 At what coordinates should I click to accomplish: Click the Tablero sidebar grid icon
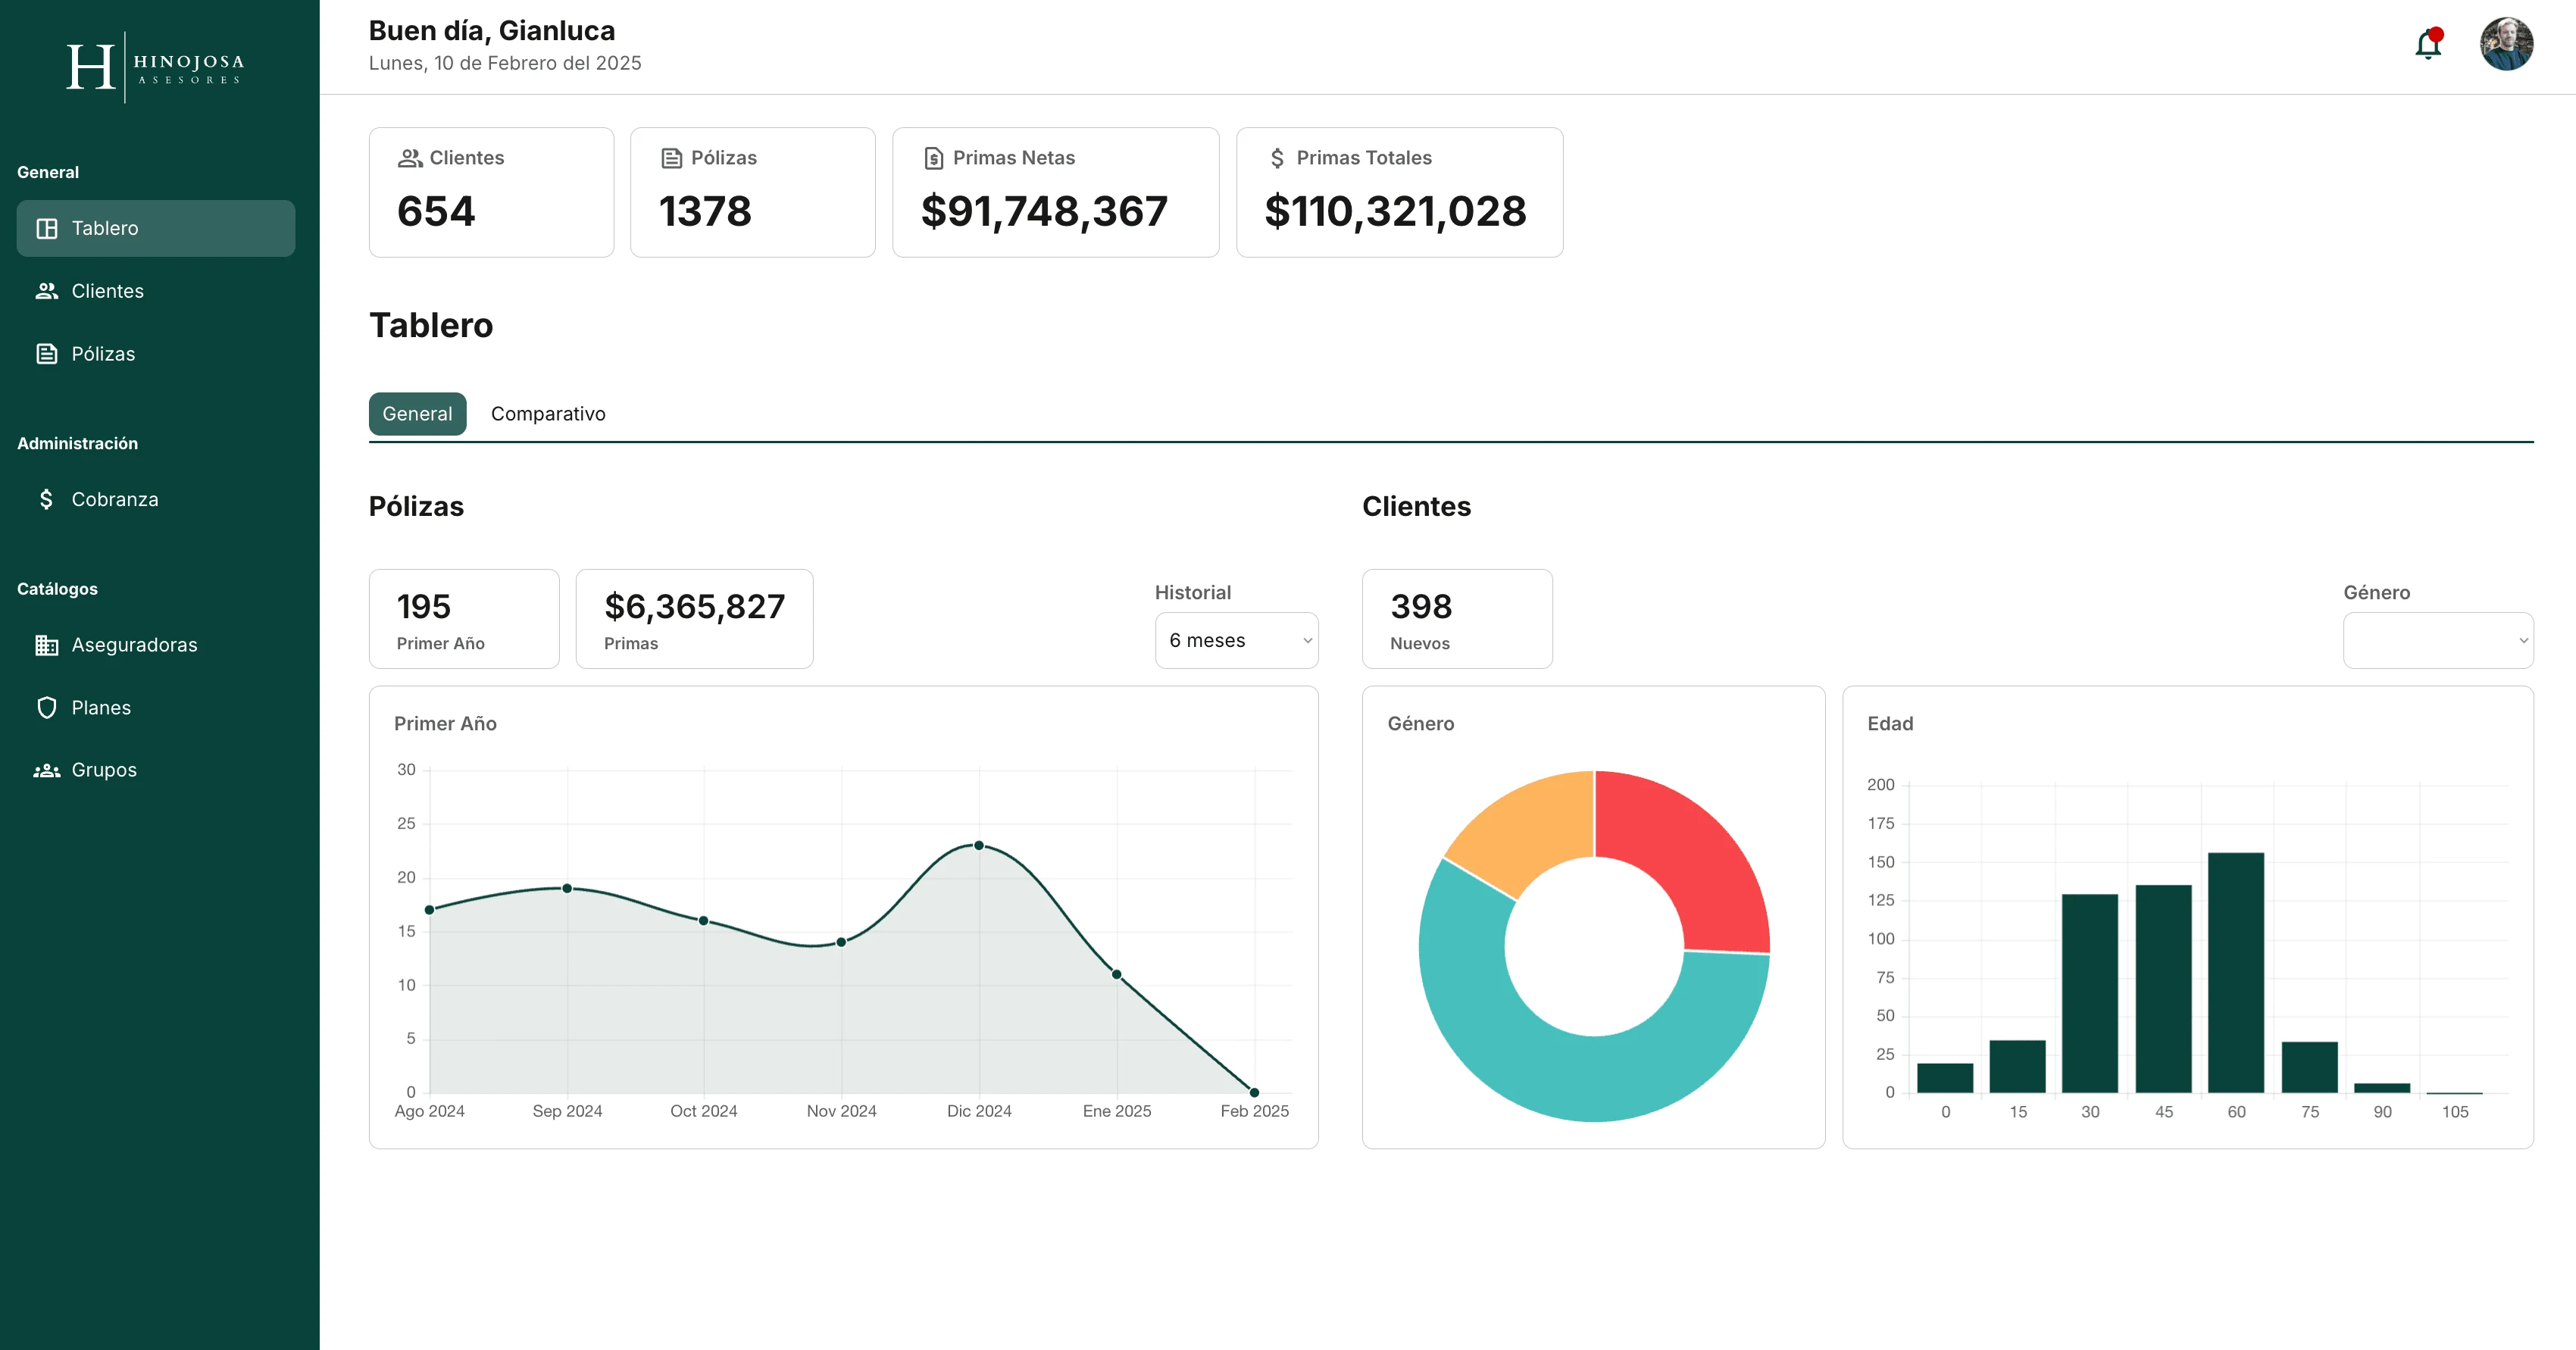tap(47, 228)
